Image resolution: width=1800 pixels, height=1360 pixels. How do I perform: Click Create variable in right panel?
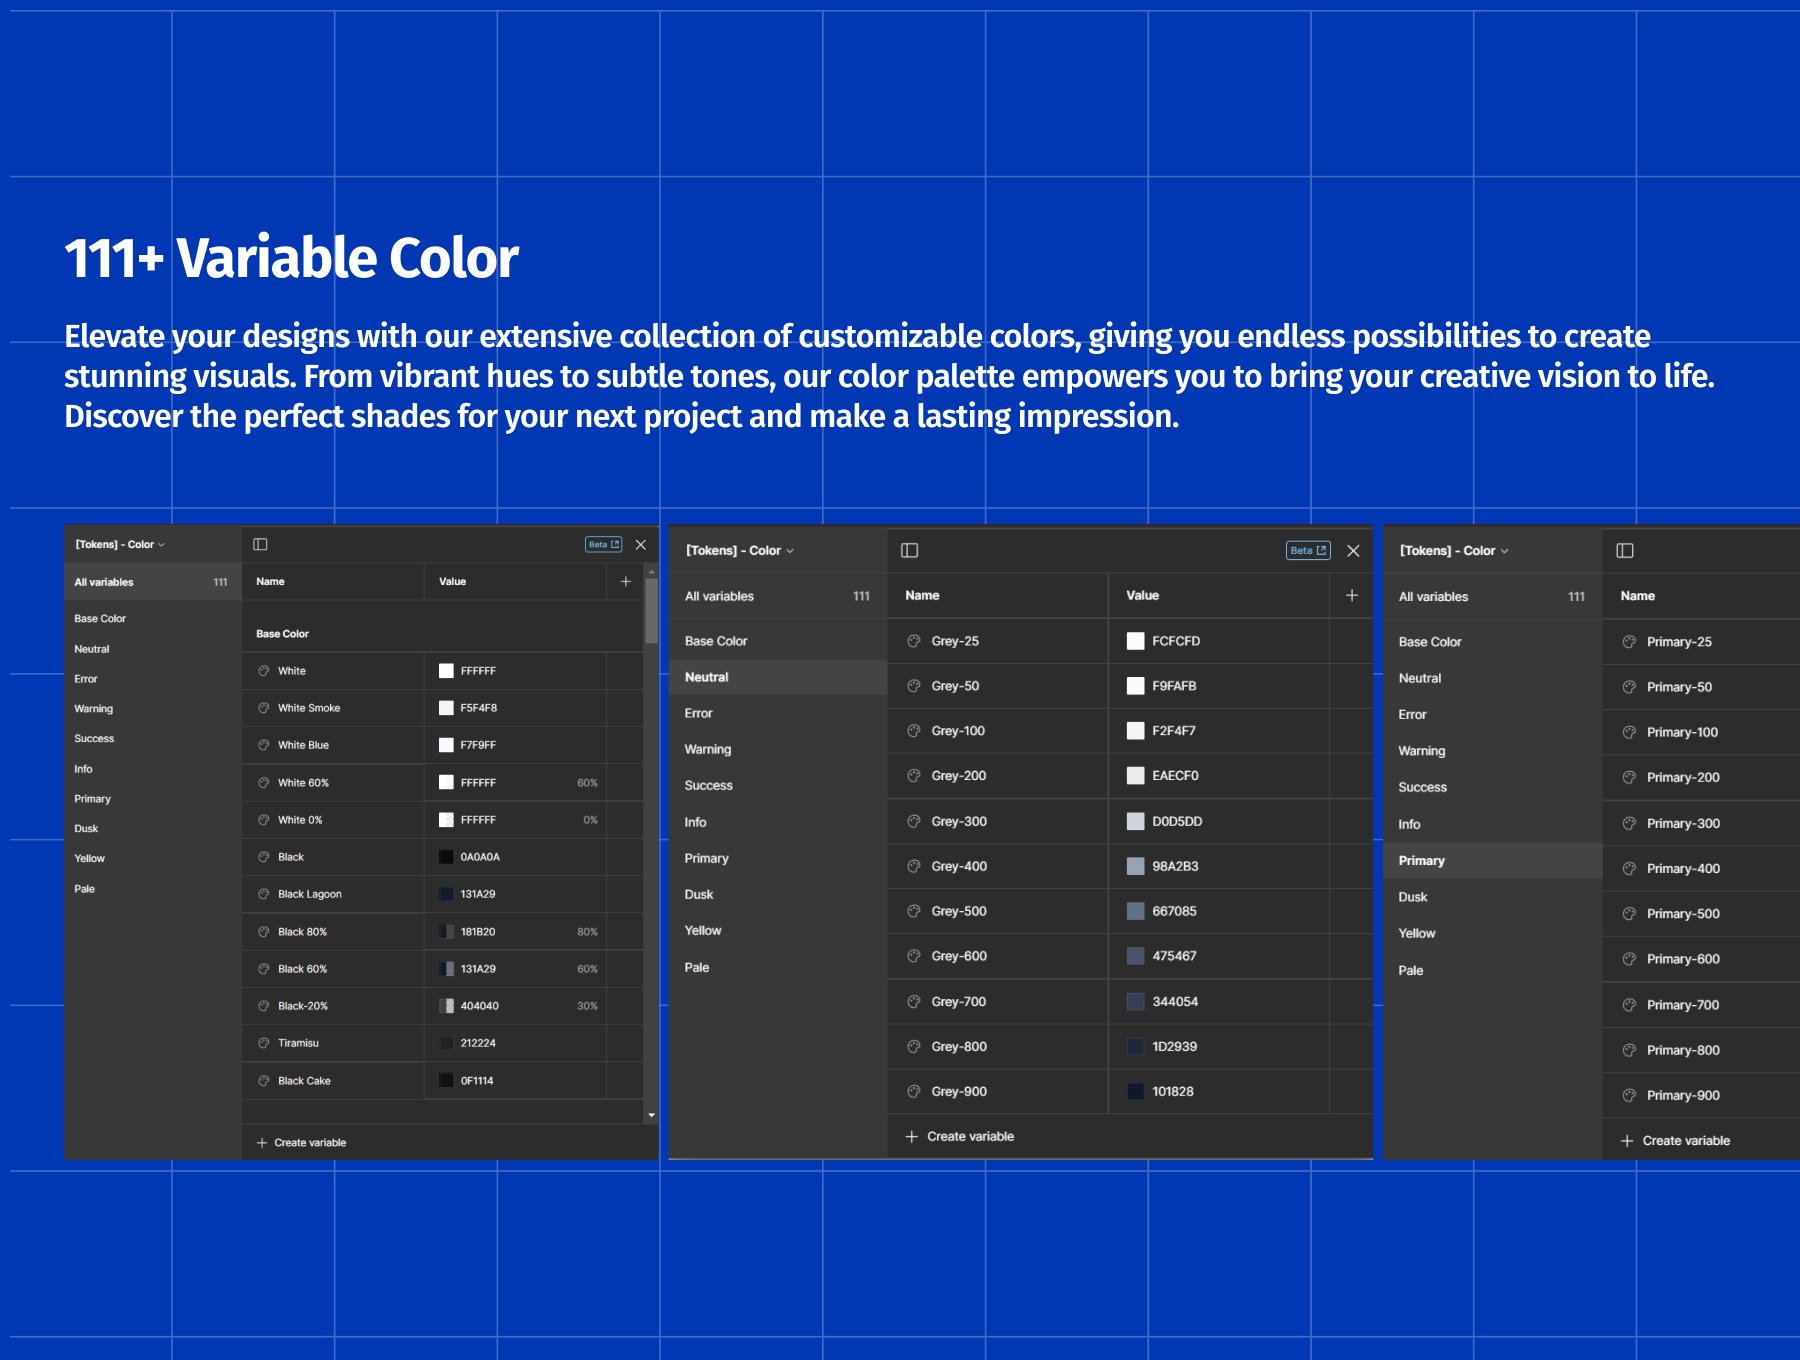click(1675, 1141)
